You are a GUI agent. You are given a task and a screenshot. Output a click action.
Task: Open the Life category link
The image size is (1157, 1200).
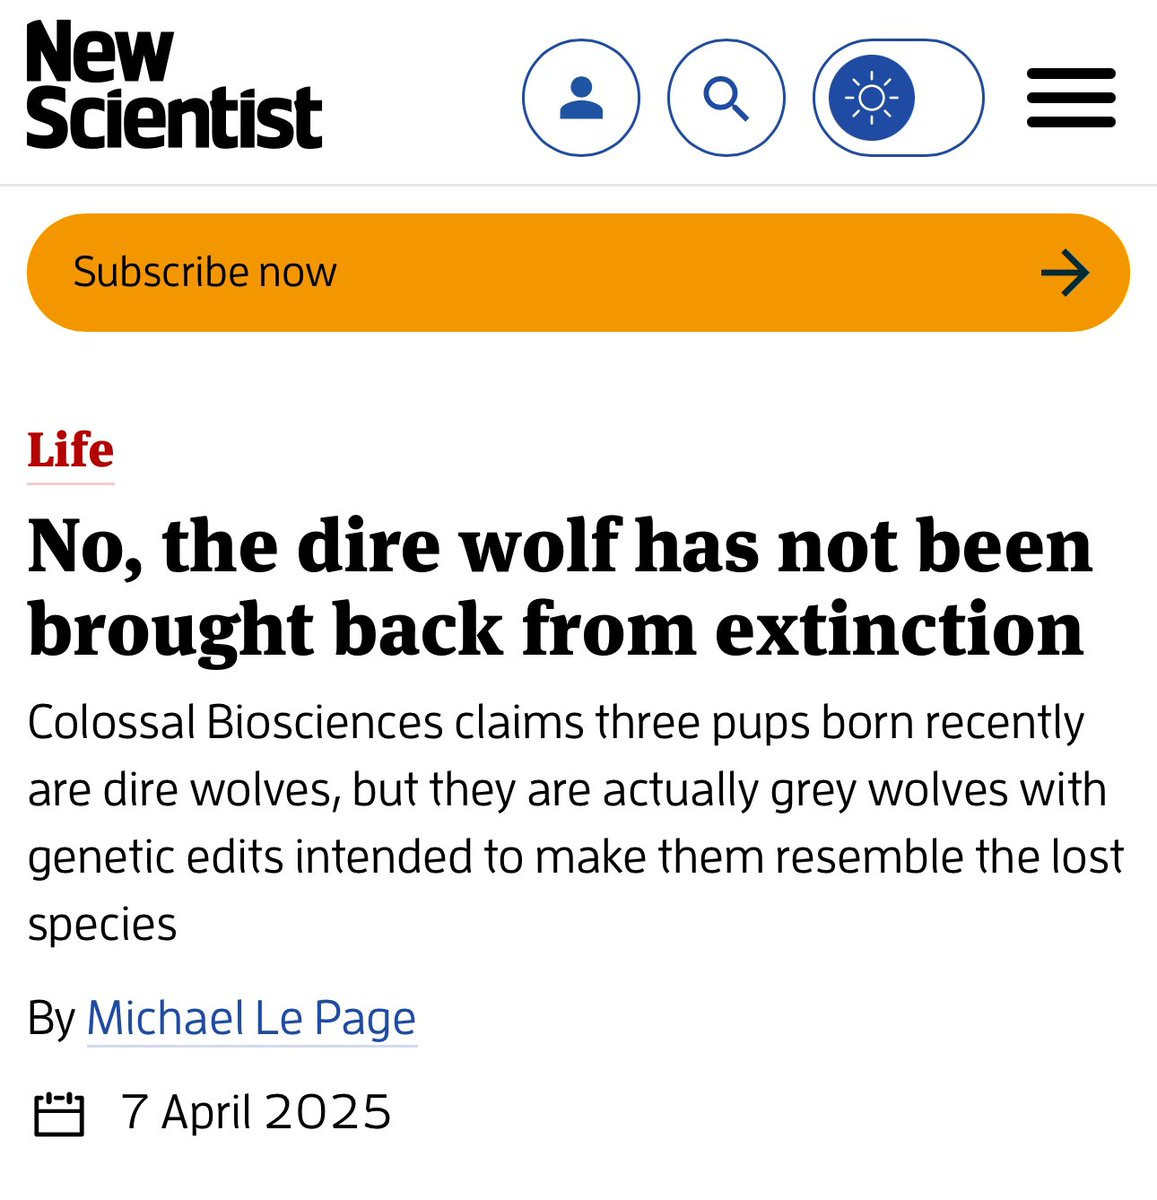70,451
